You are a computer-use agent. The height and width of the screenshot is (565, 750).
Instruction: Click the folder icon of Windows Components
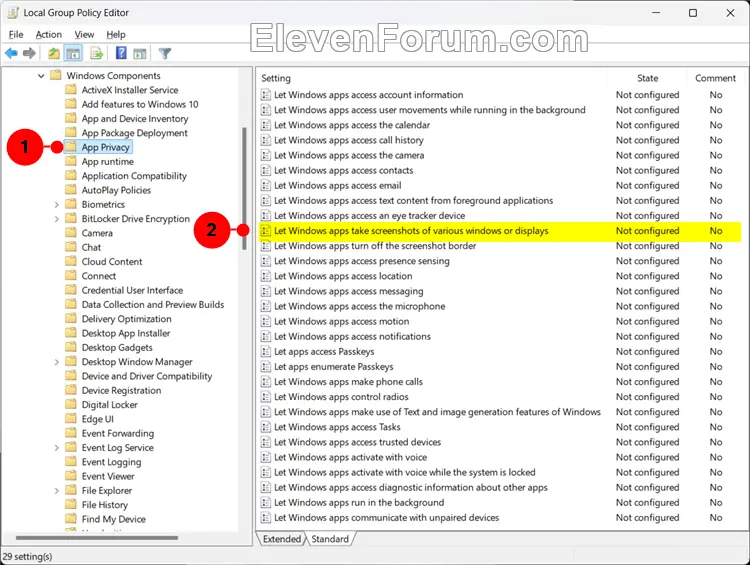[56, 75]
